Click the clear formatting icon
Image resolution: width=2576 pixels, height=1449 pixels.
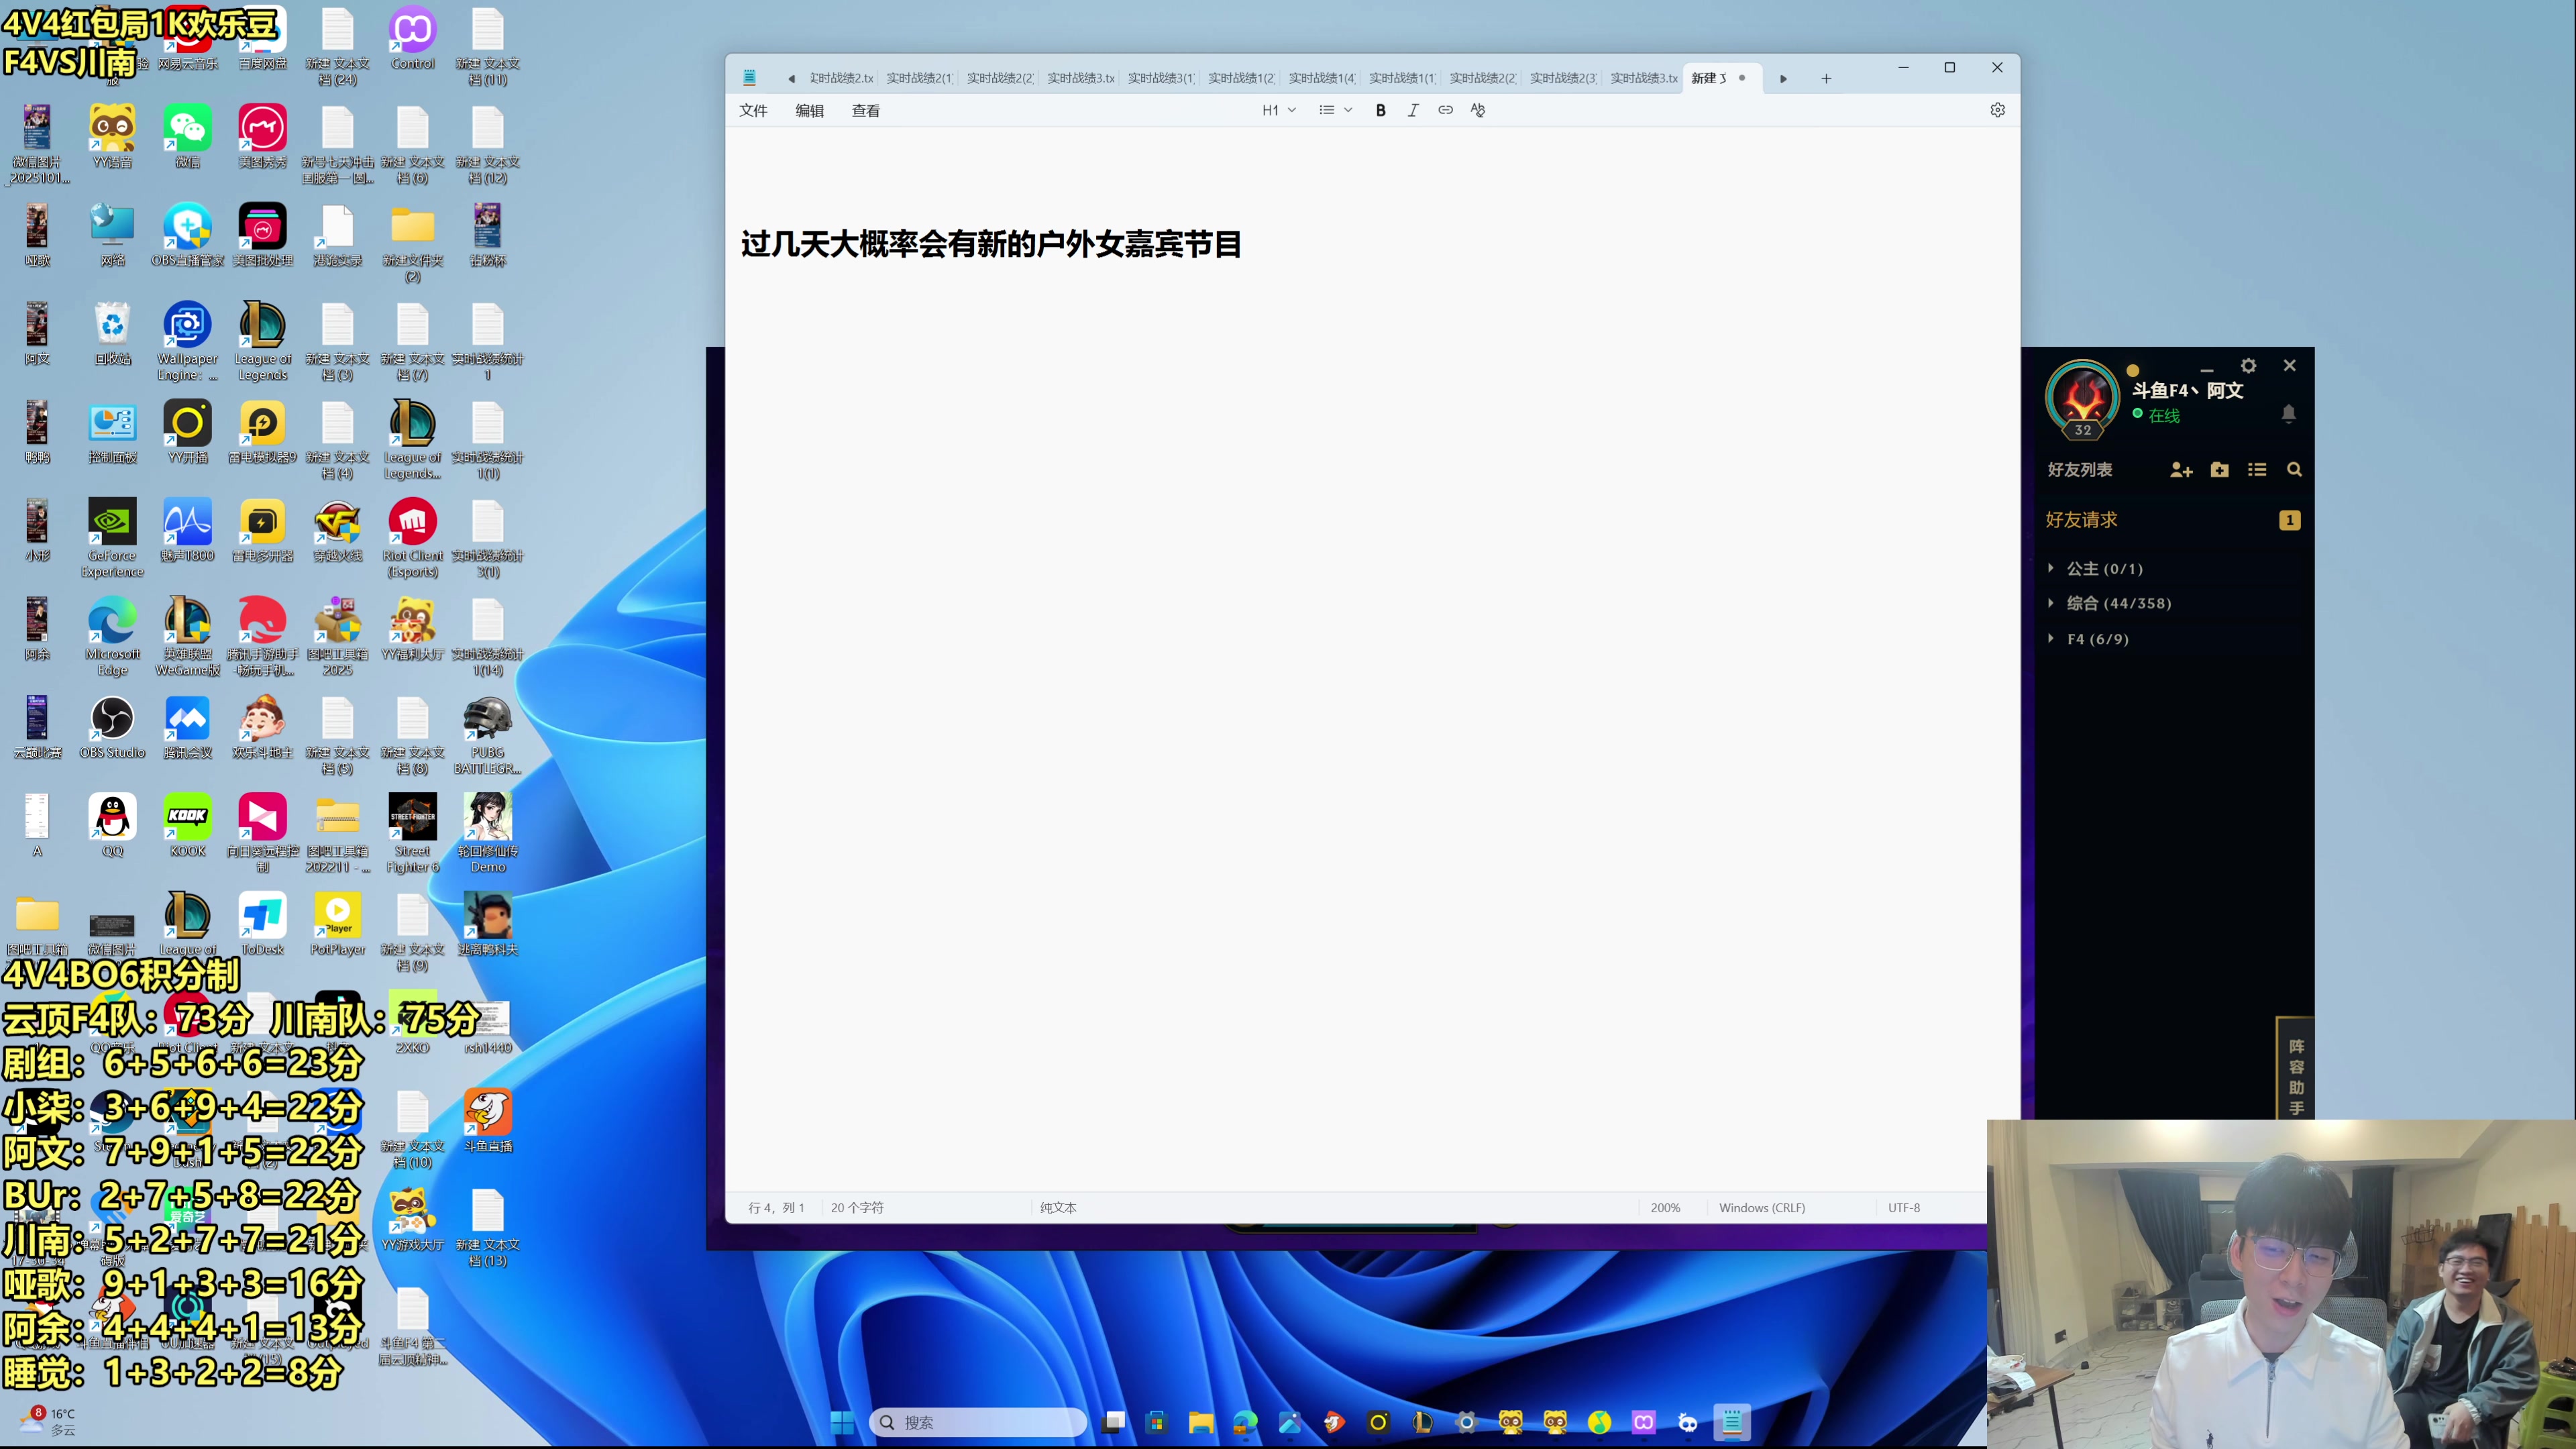coord(1478,110)
